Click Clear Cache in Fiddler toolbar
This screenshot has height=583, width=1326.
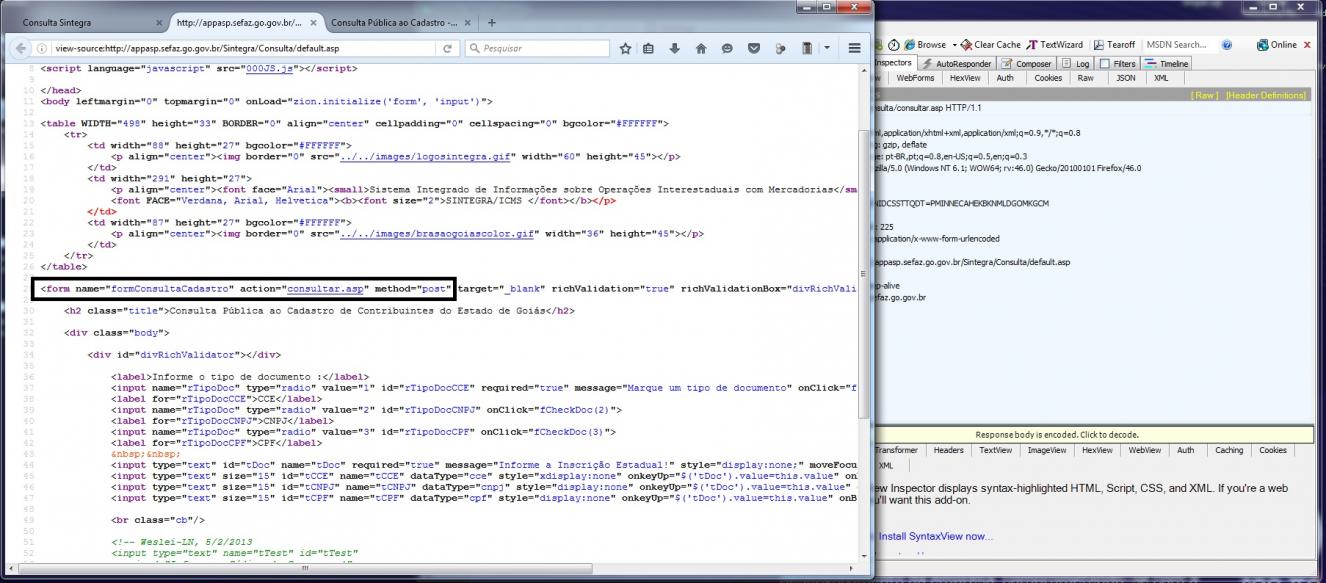[991, 45]
